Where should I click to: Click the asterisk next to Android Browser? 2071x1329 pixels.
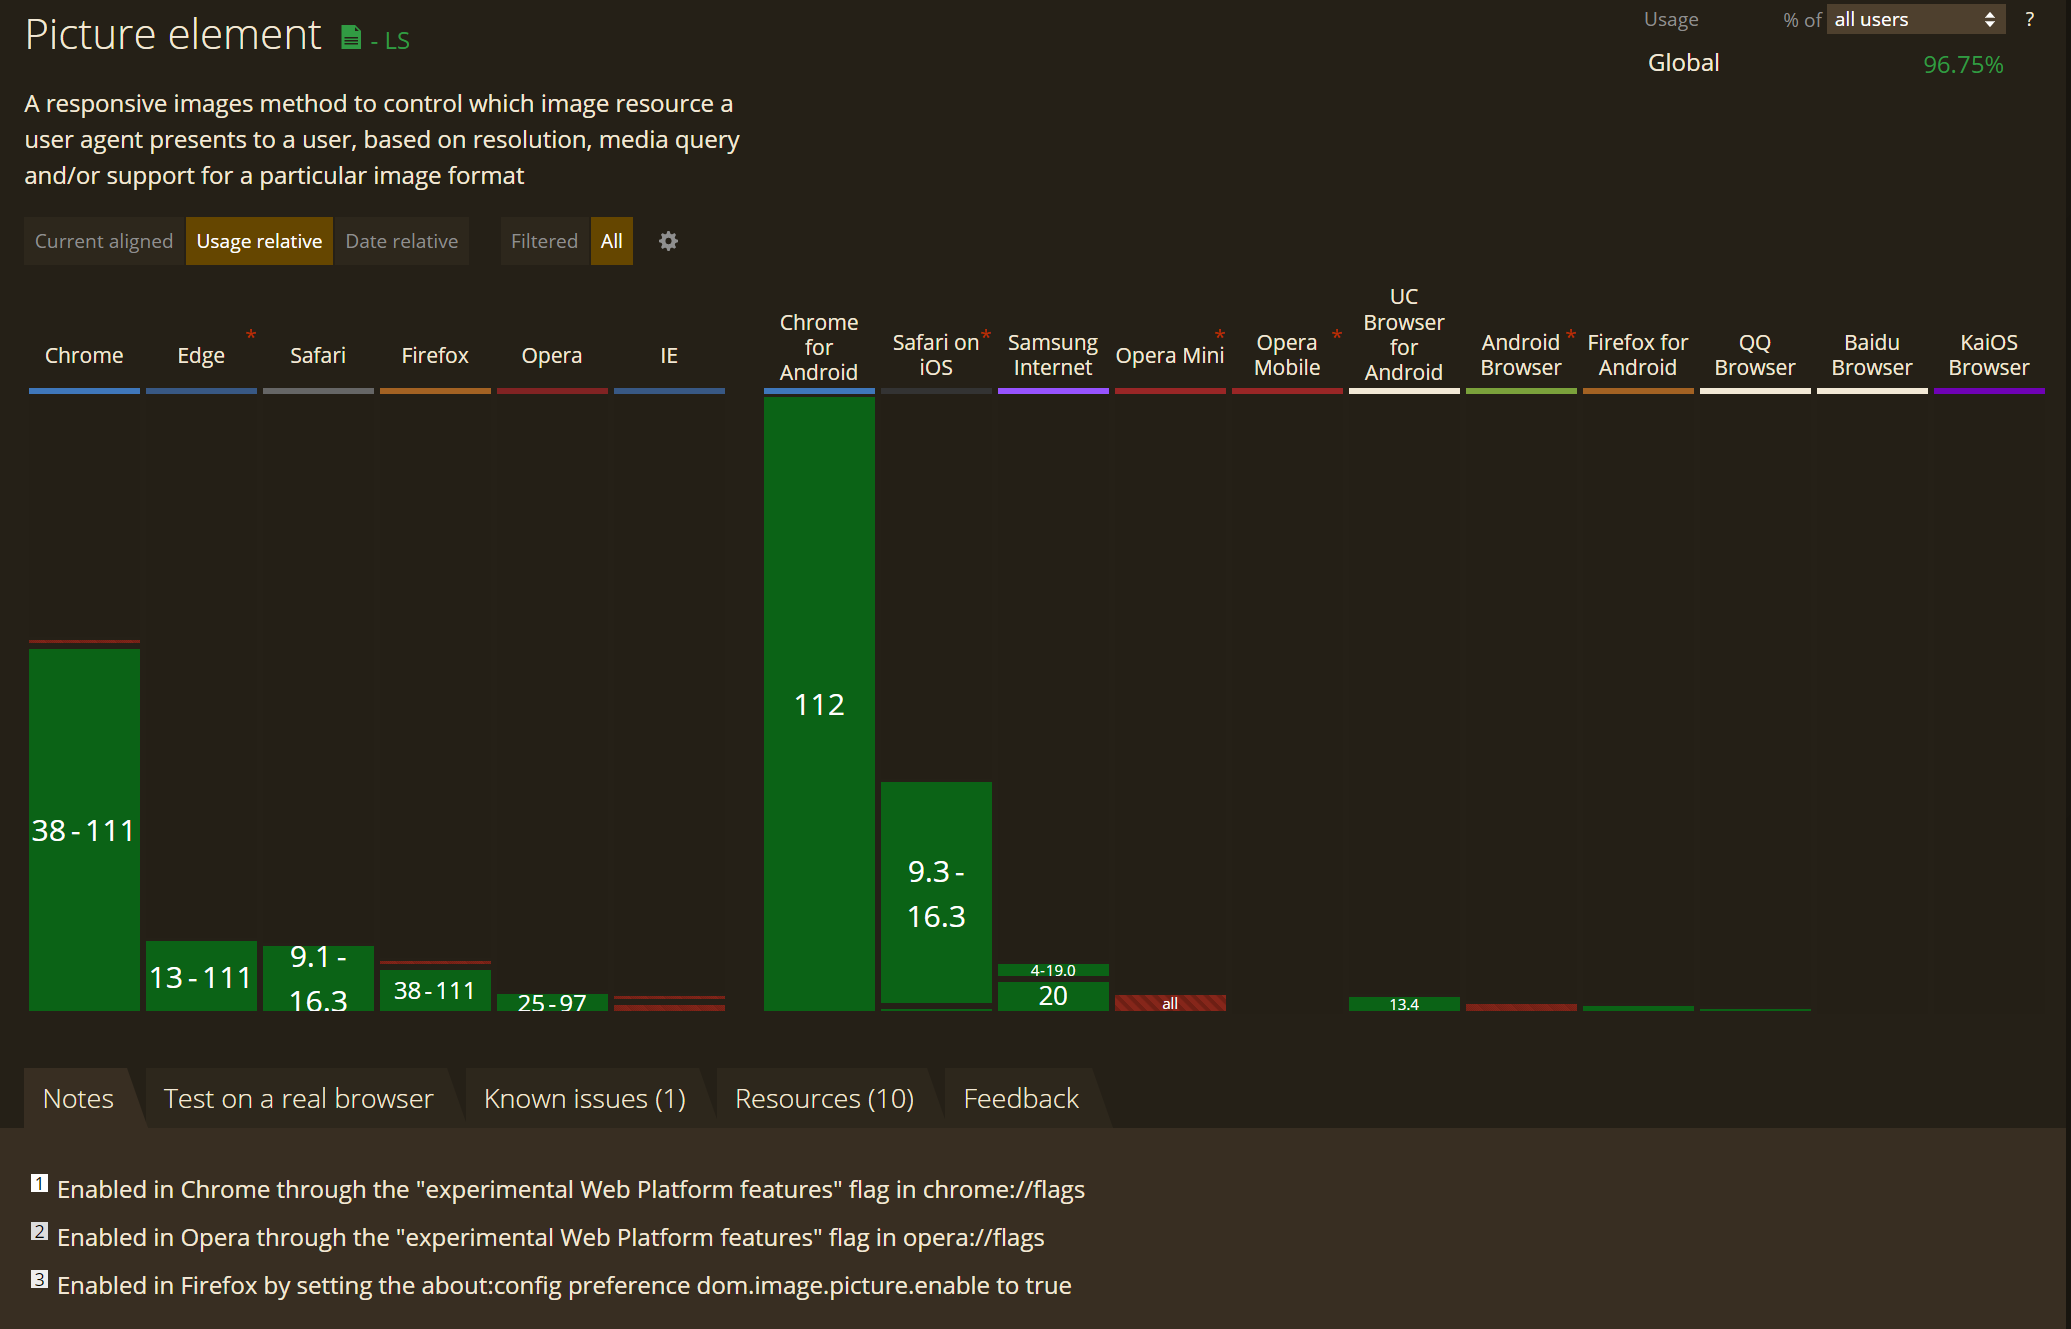[1571, 335]
